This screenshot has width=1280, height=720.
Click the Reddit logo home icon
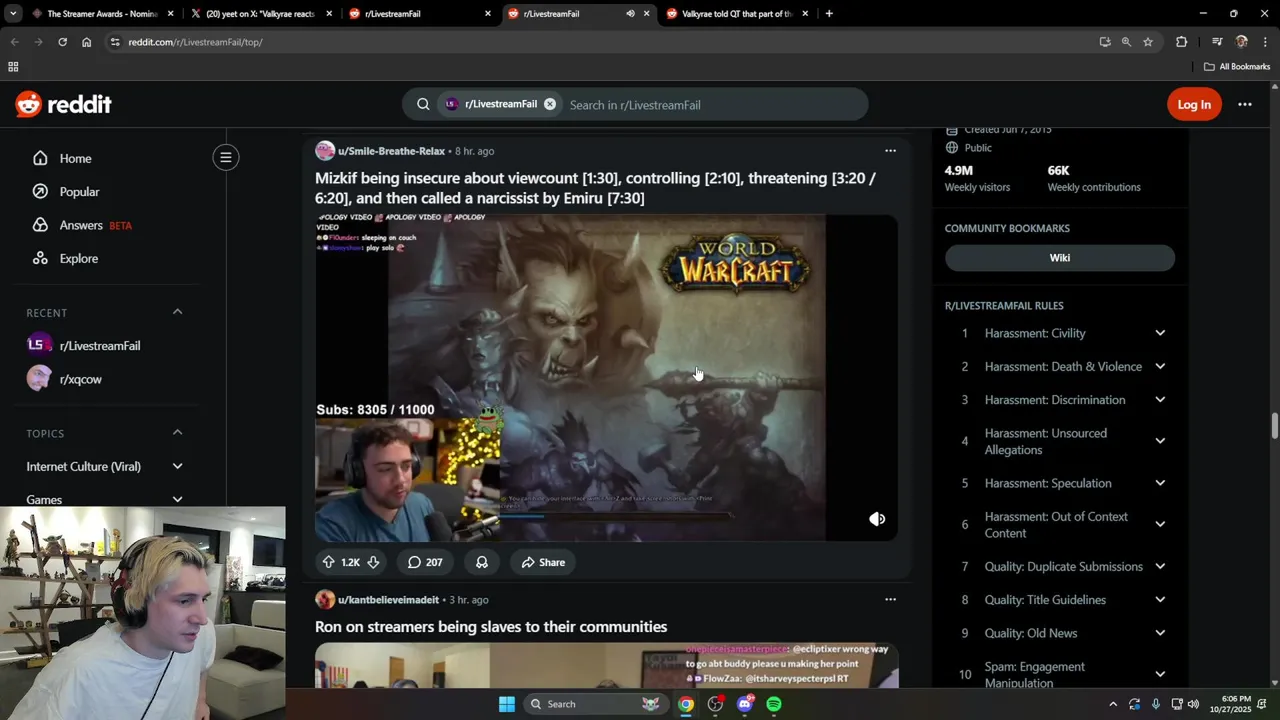63,104
